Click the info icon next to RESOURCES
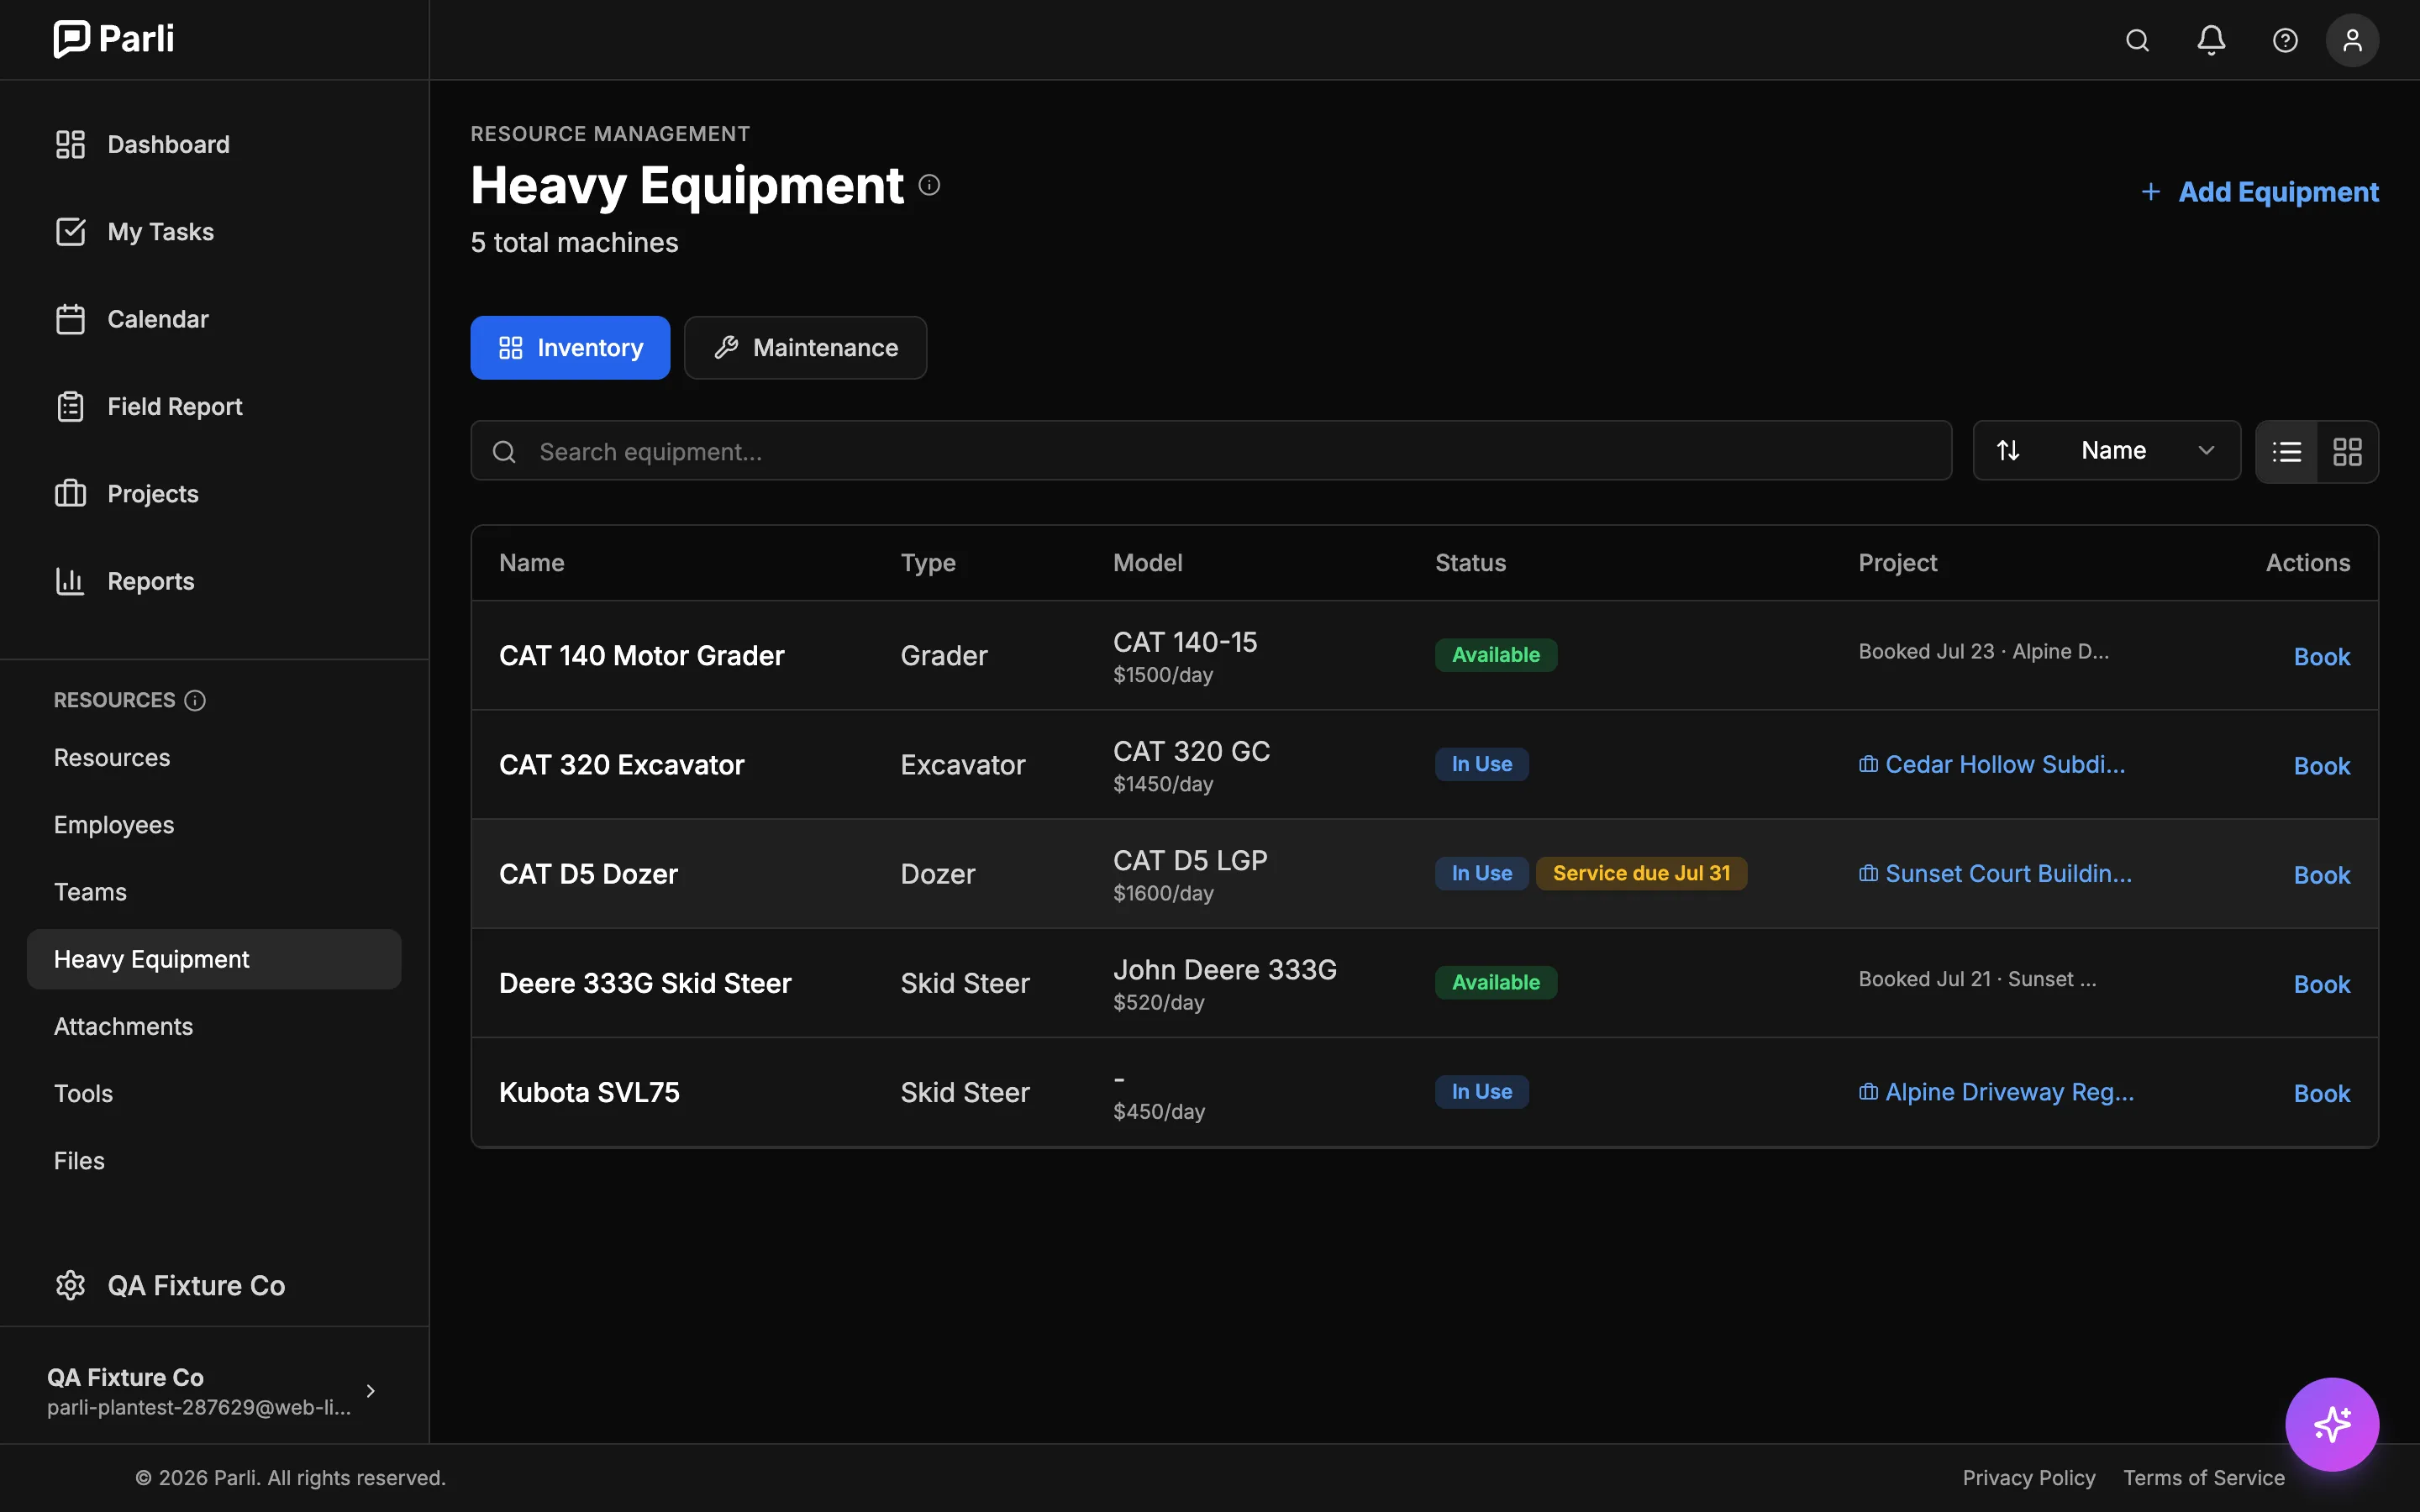Screen dimensions: 2420x1512 195,700
